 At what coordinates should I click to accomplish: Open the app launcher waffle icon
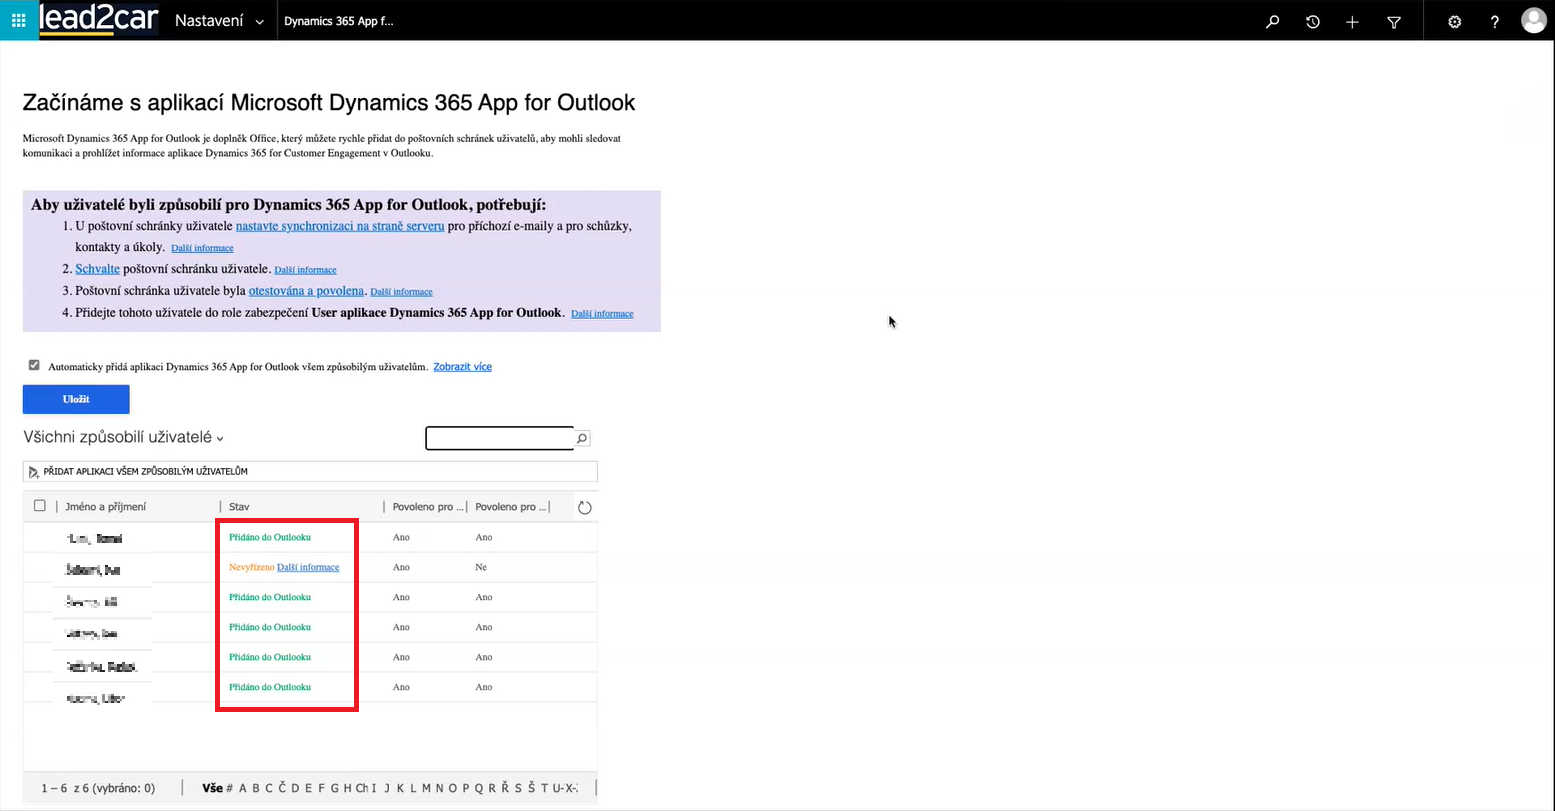19,20
